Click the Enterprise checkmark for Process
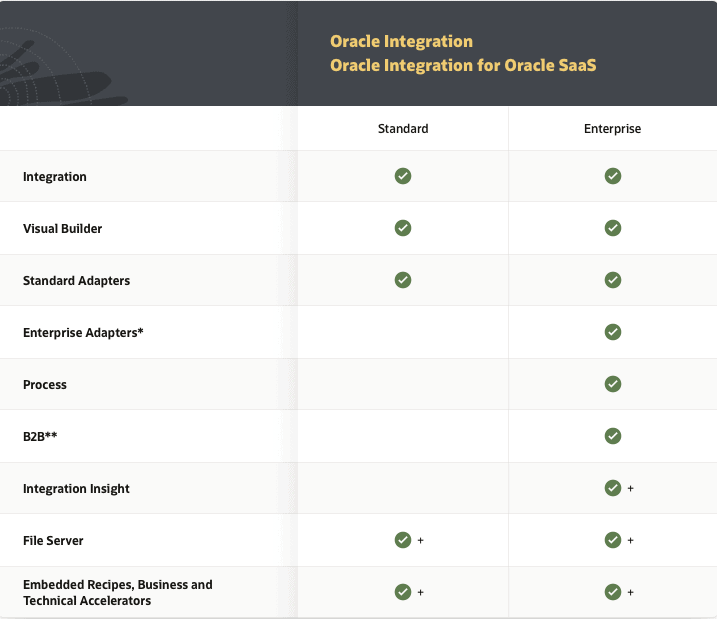The image size is (717, 619). (613, 384)
